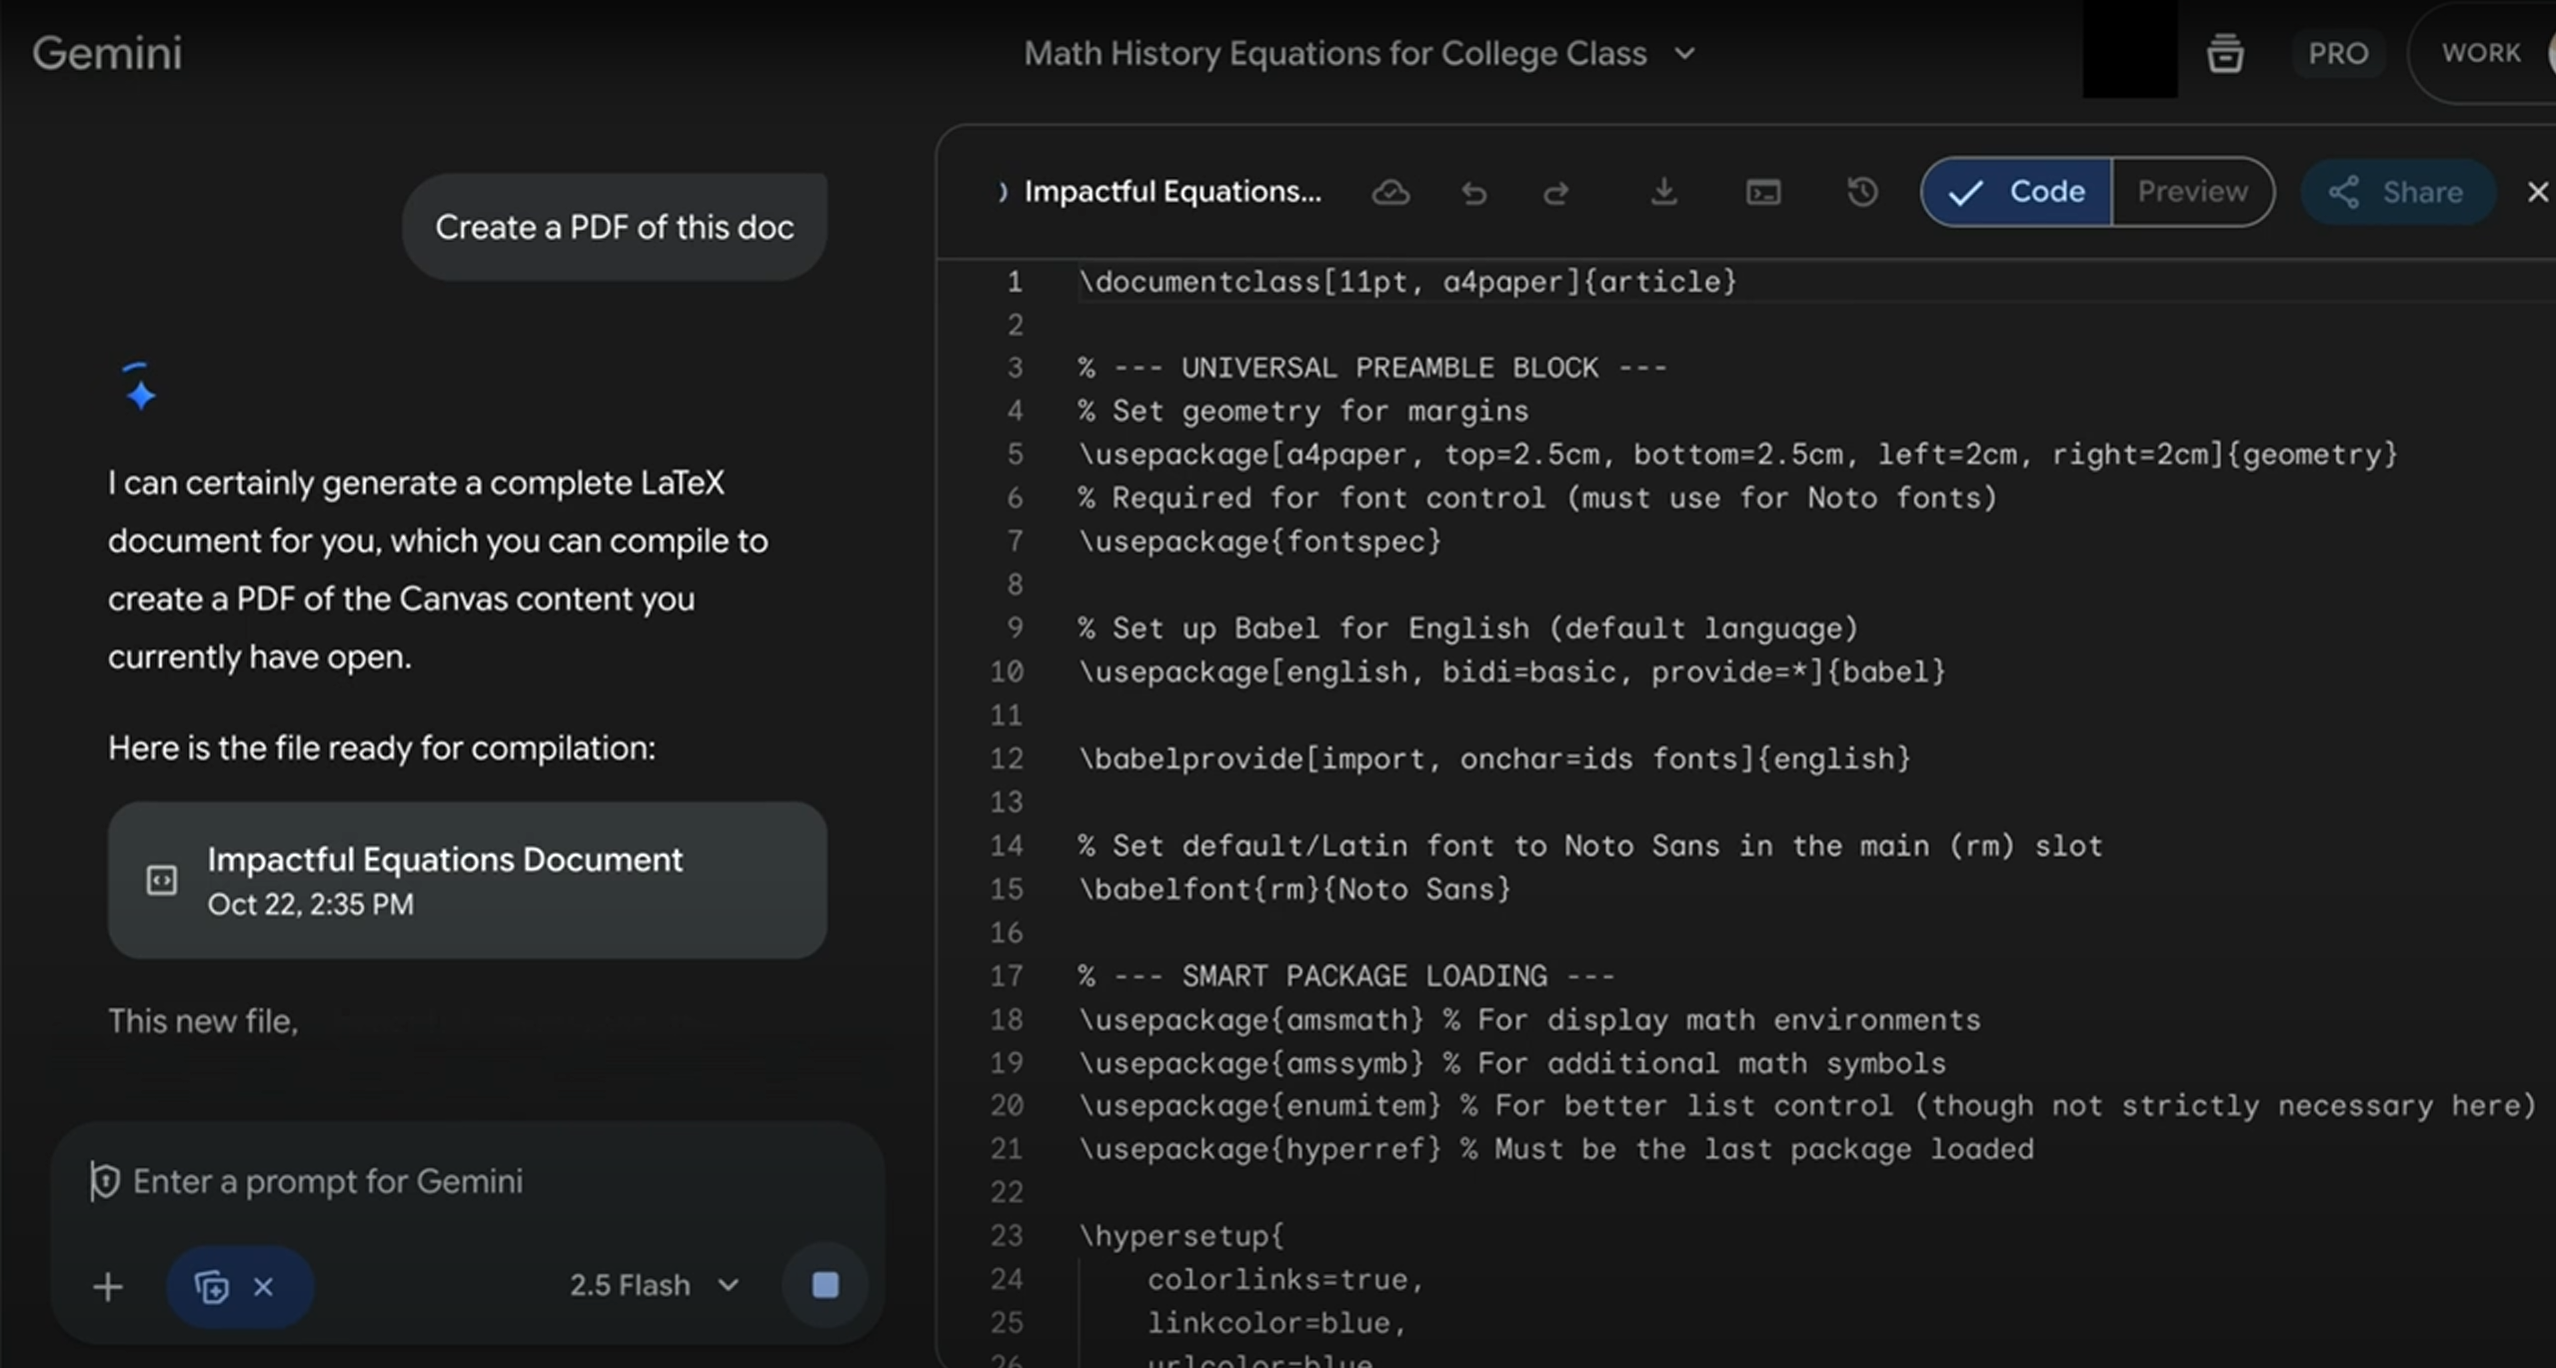
Task: Open the PRO plan menu item
Action: 2338,53
